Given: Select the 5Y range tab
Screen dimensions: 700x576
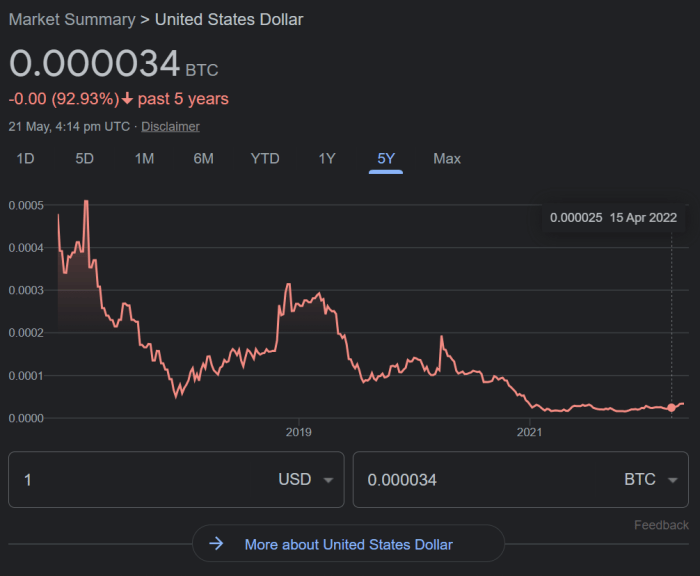Looking at the screenshot, I should [386, 159].
